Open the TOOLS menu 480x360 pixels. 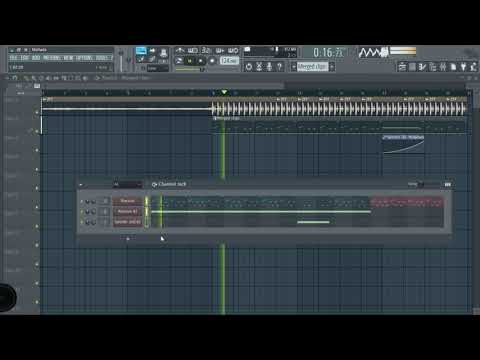coord(102,58)
